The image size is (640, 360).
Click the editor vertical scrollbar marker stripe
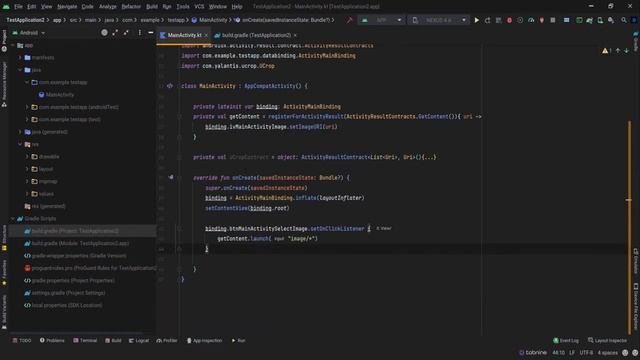tap(629, 200)
